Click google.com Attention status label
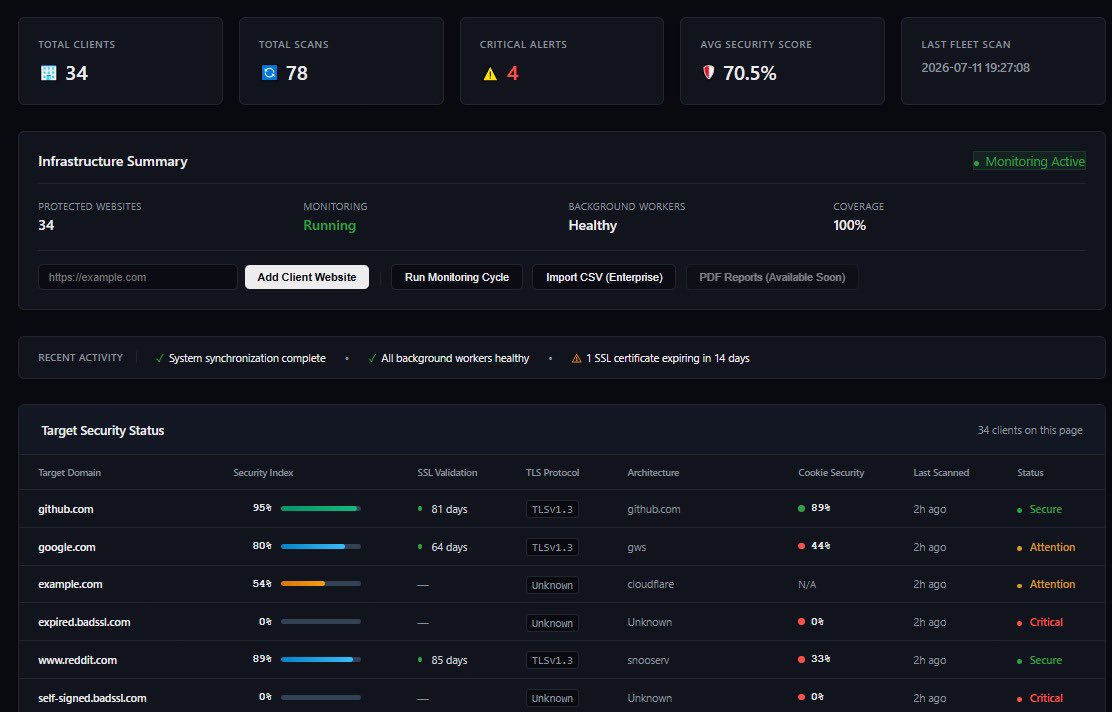This screenshot has height=712, width=1112. [x=1052, y=547]
